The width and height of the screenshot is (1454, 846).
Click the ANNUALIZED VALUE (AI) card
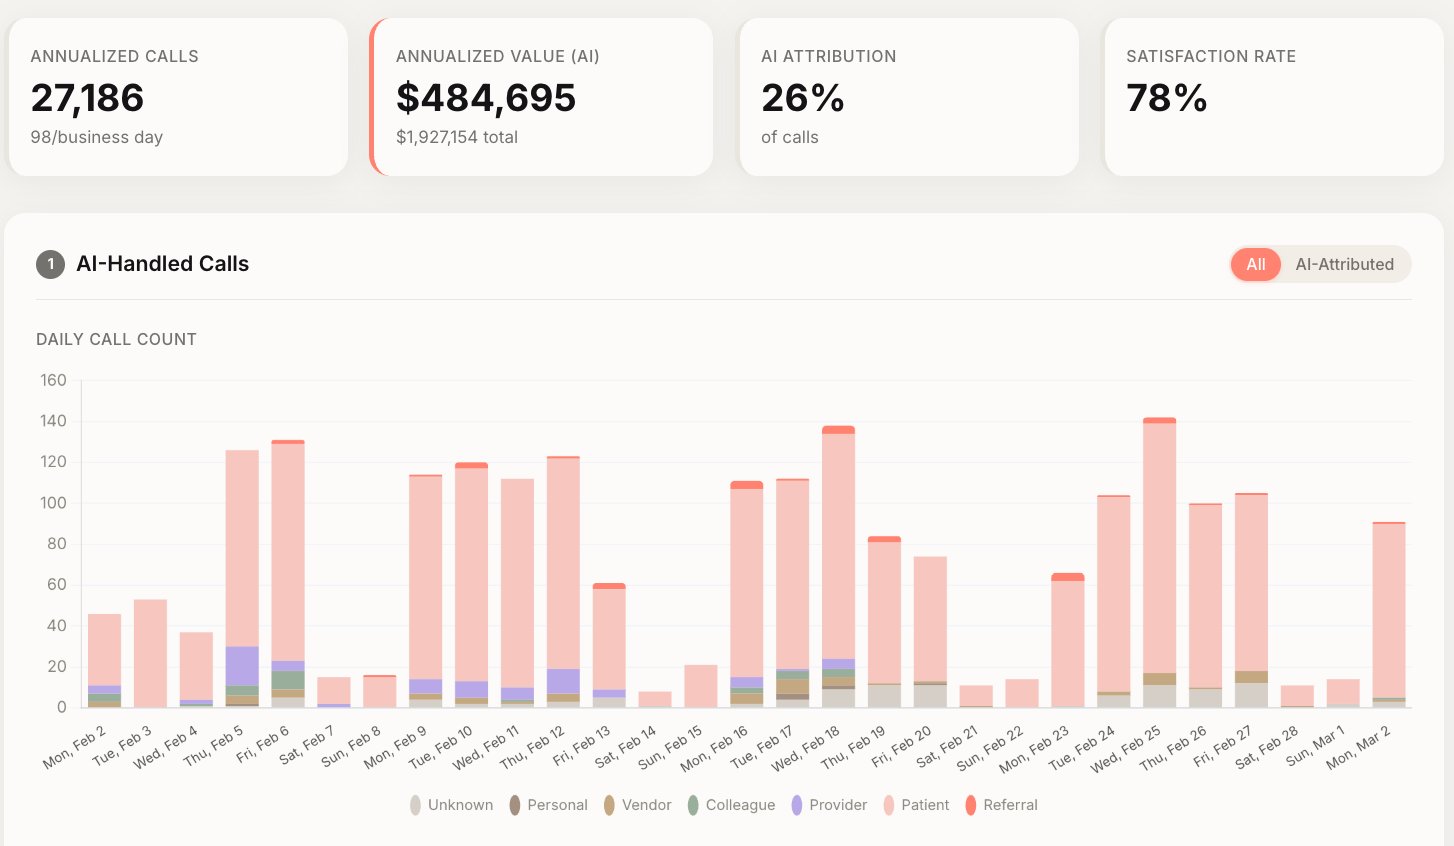[x=541, y=96]
